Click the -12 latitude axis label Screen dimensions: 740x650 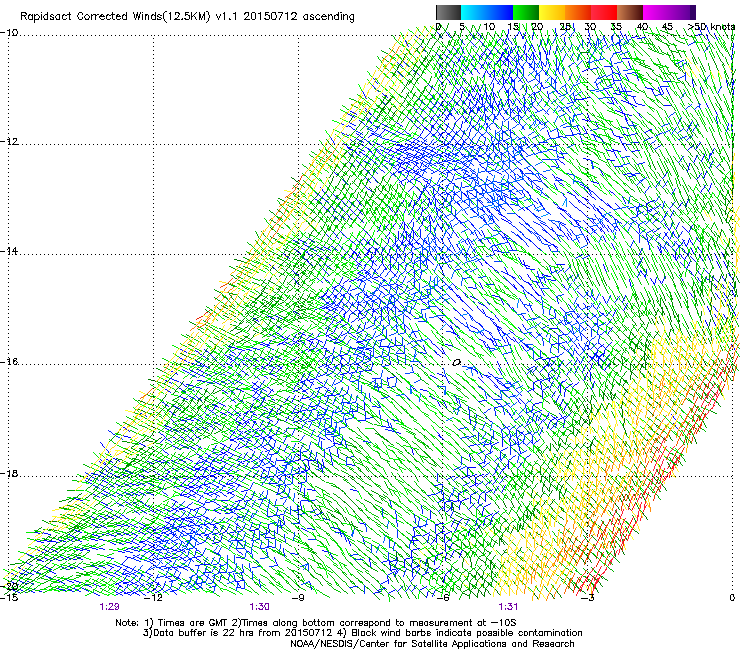pos(9,142)
